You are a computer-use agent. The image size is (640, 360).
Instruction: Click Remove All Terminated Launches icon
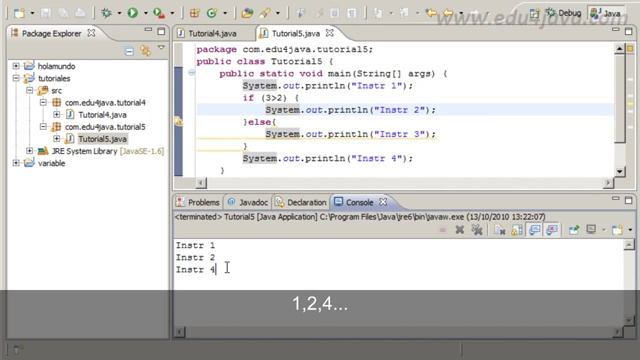pos(477,230)
